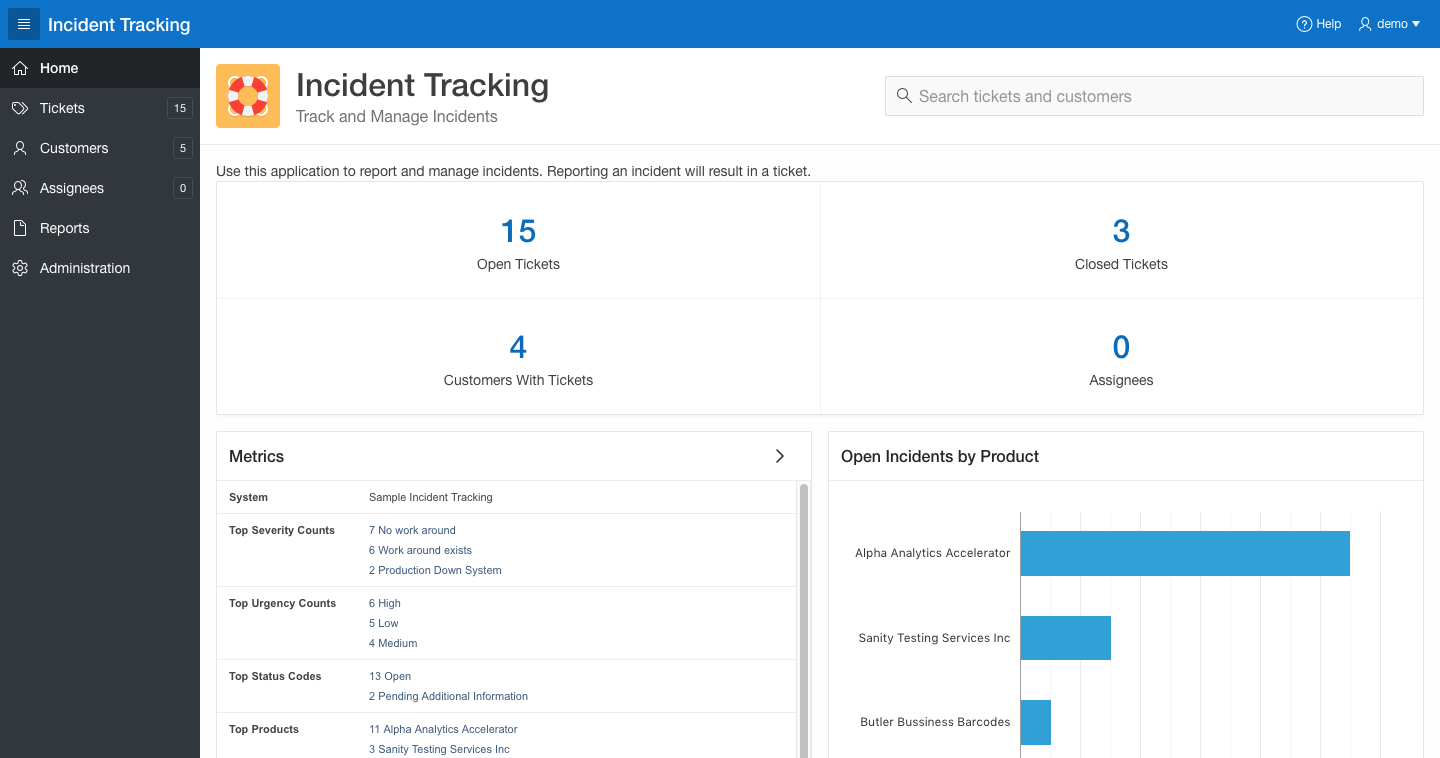This screenshot has width=1440, height=758.
Task: Open the Reports menu item
Action: 65,228
